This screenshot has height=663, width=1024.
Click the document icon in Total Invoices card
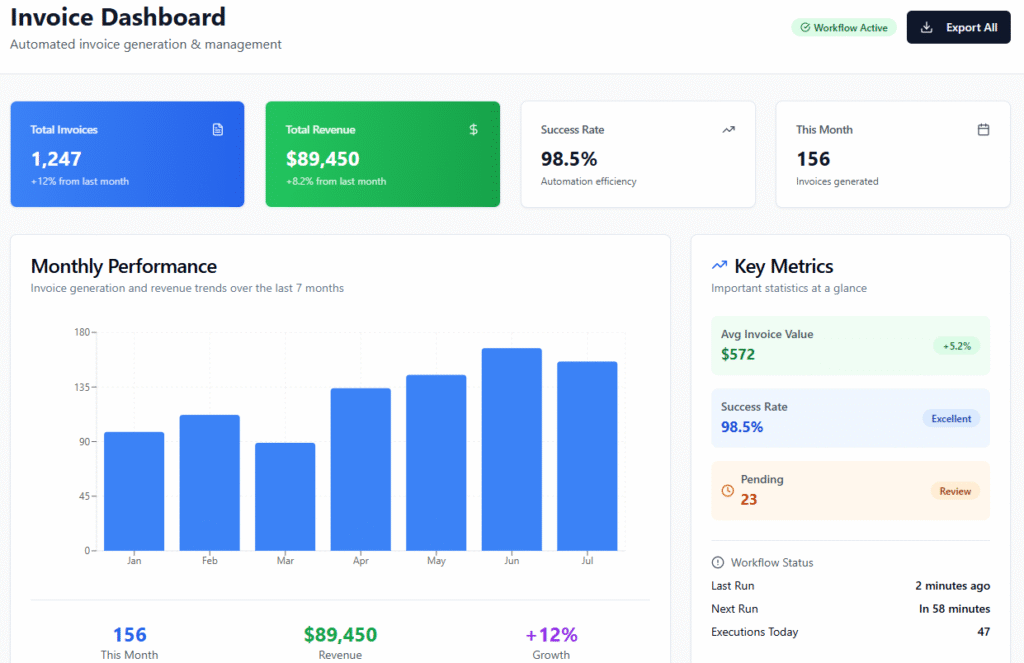[x=218, y=129]
